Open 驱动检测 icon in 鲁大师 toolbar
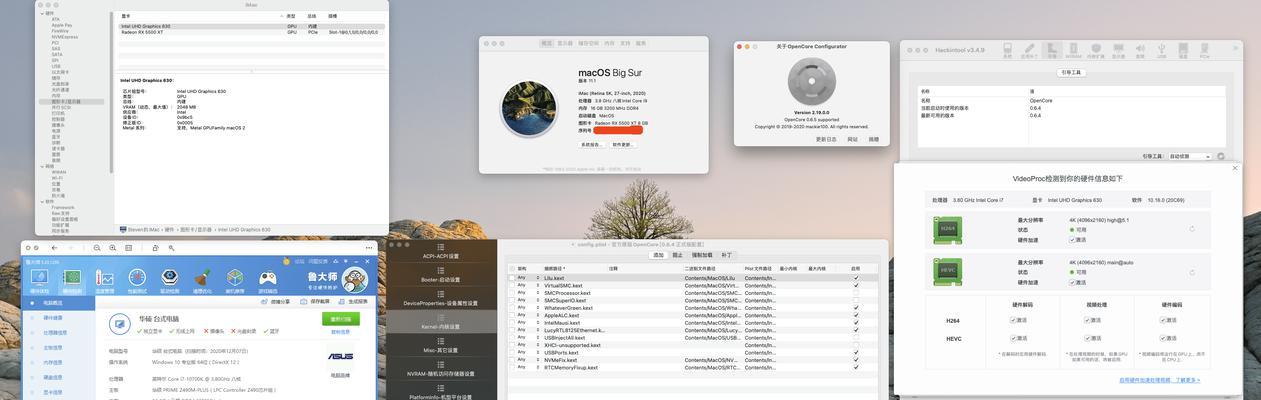Viewport: 1261px width, 400px height. click(169, 279)
